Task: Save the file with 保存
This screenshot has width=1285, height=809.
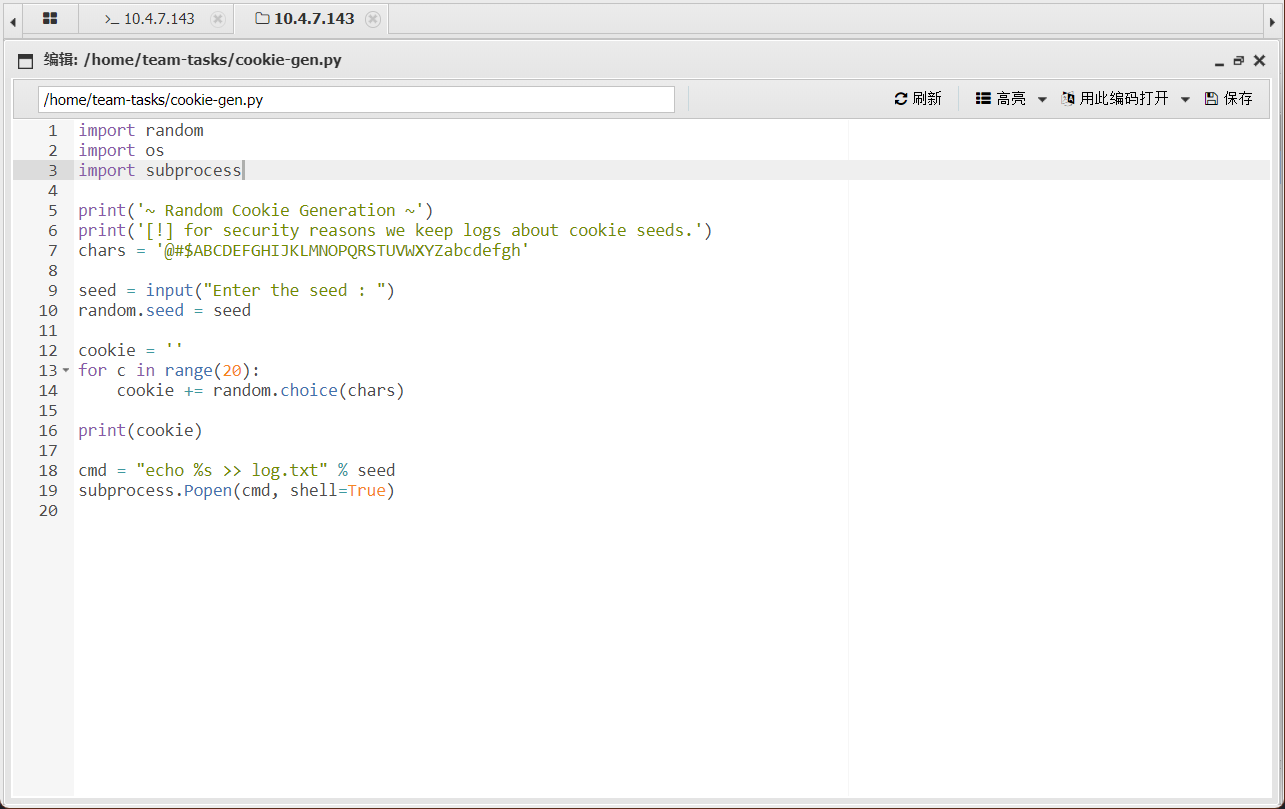Action: [x=1229, y=99]
